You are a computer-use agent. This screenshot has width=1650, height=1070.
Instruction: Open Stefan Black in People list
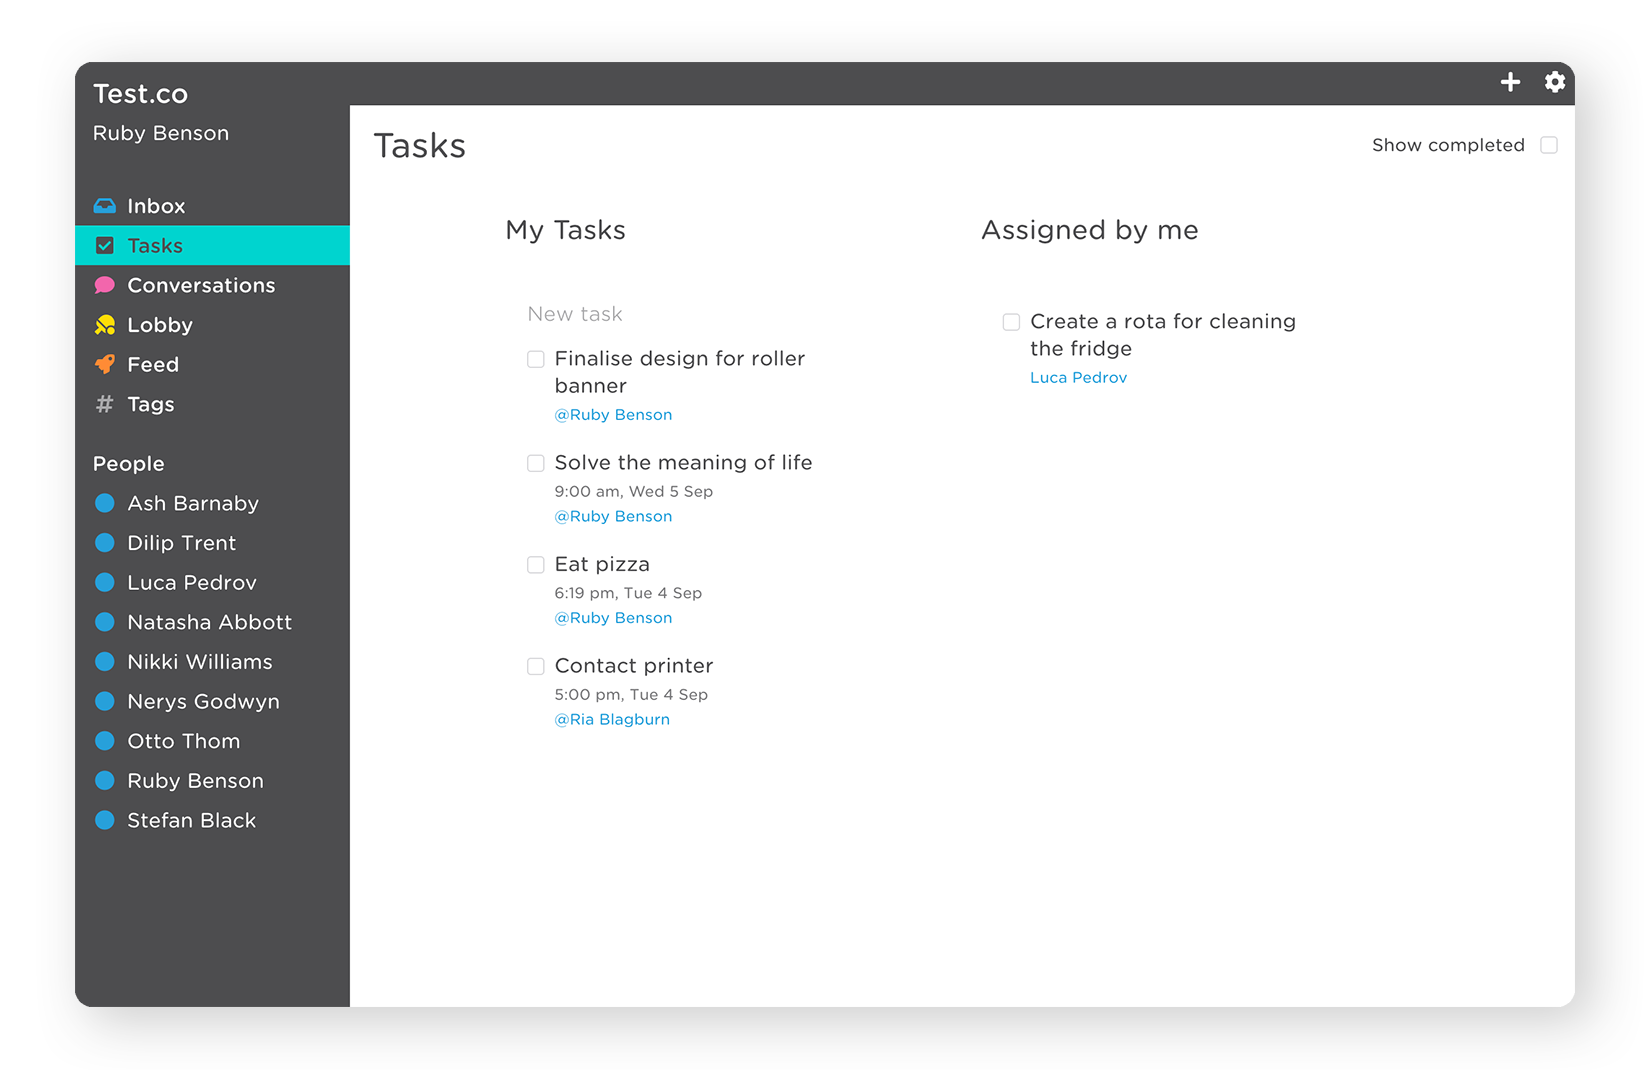[x=192, y=820]
